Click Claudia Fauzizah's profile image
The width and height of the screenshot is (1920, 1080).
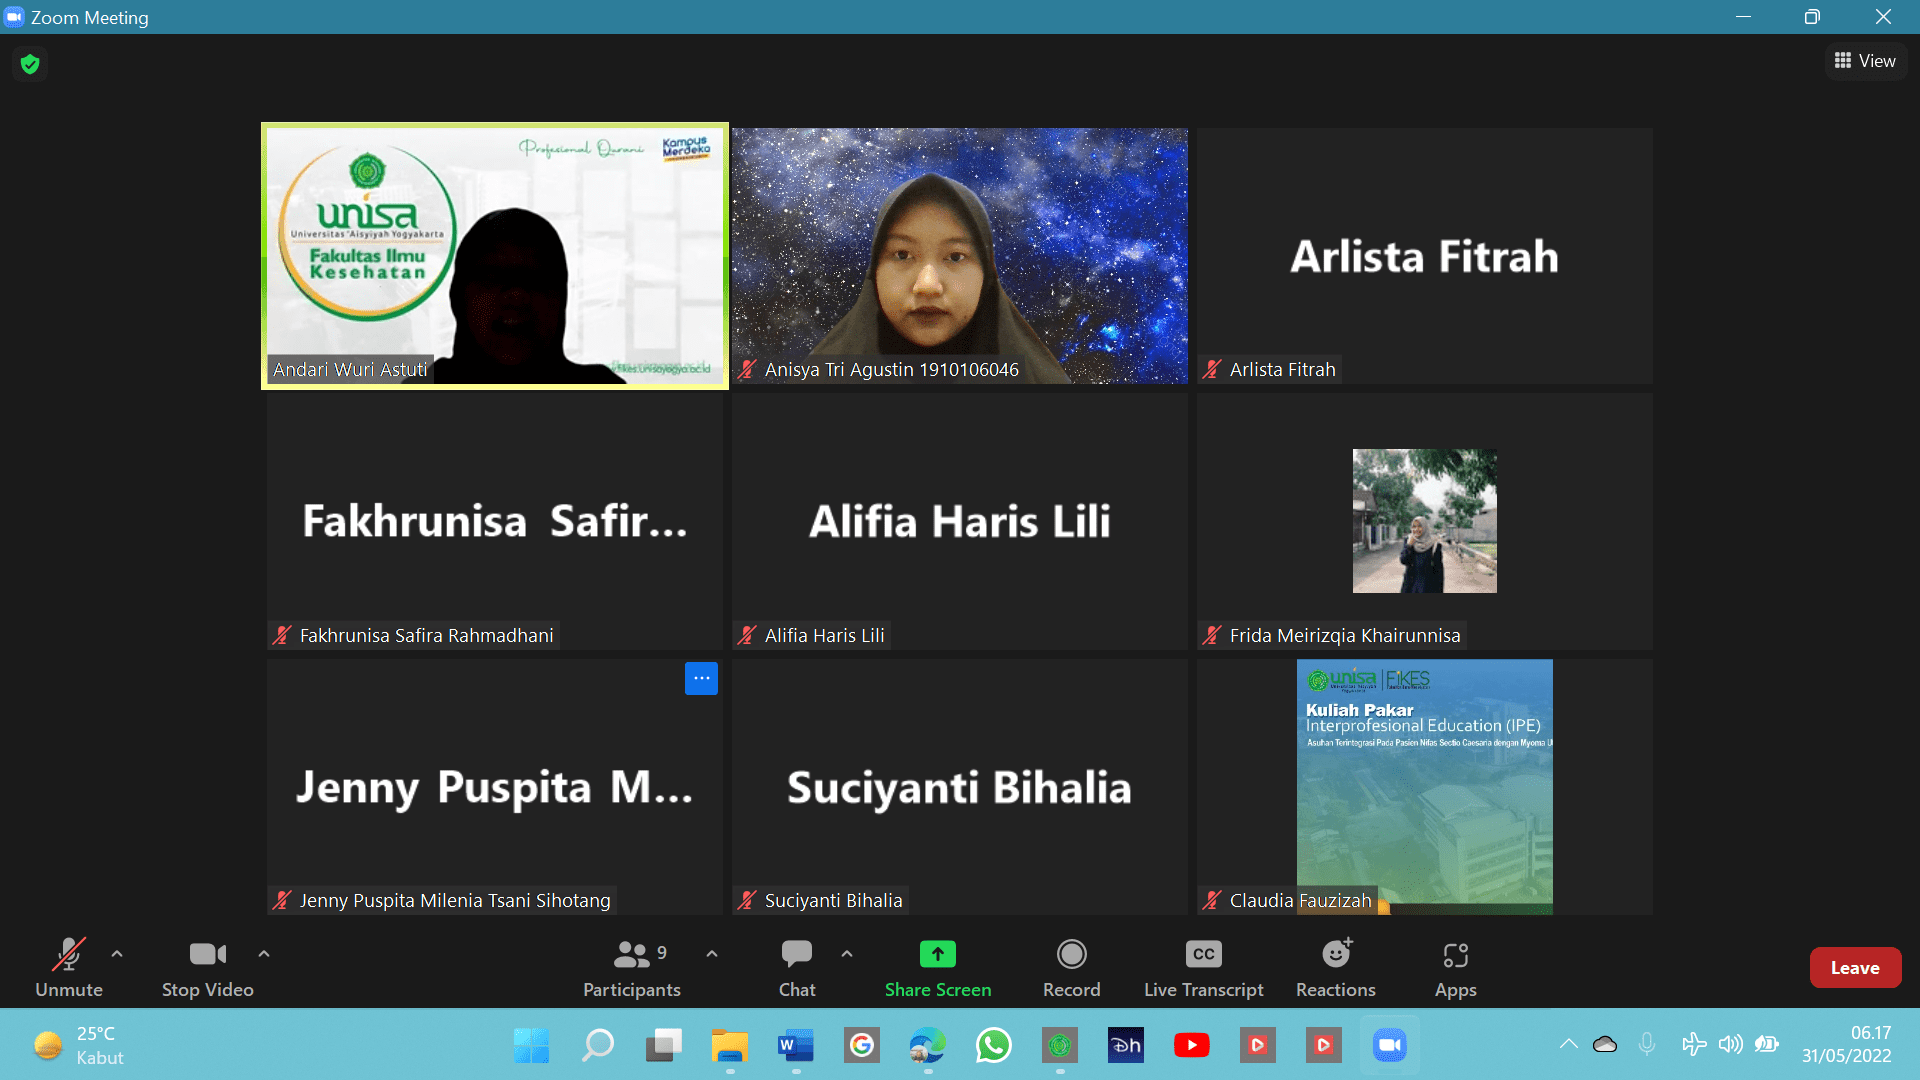pos(1425,786)
